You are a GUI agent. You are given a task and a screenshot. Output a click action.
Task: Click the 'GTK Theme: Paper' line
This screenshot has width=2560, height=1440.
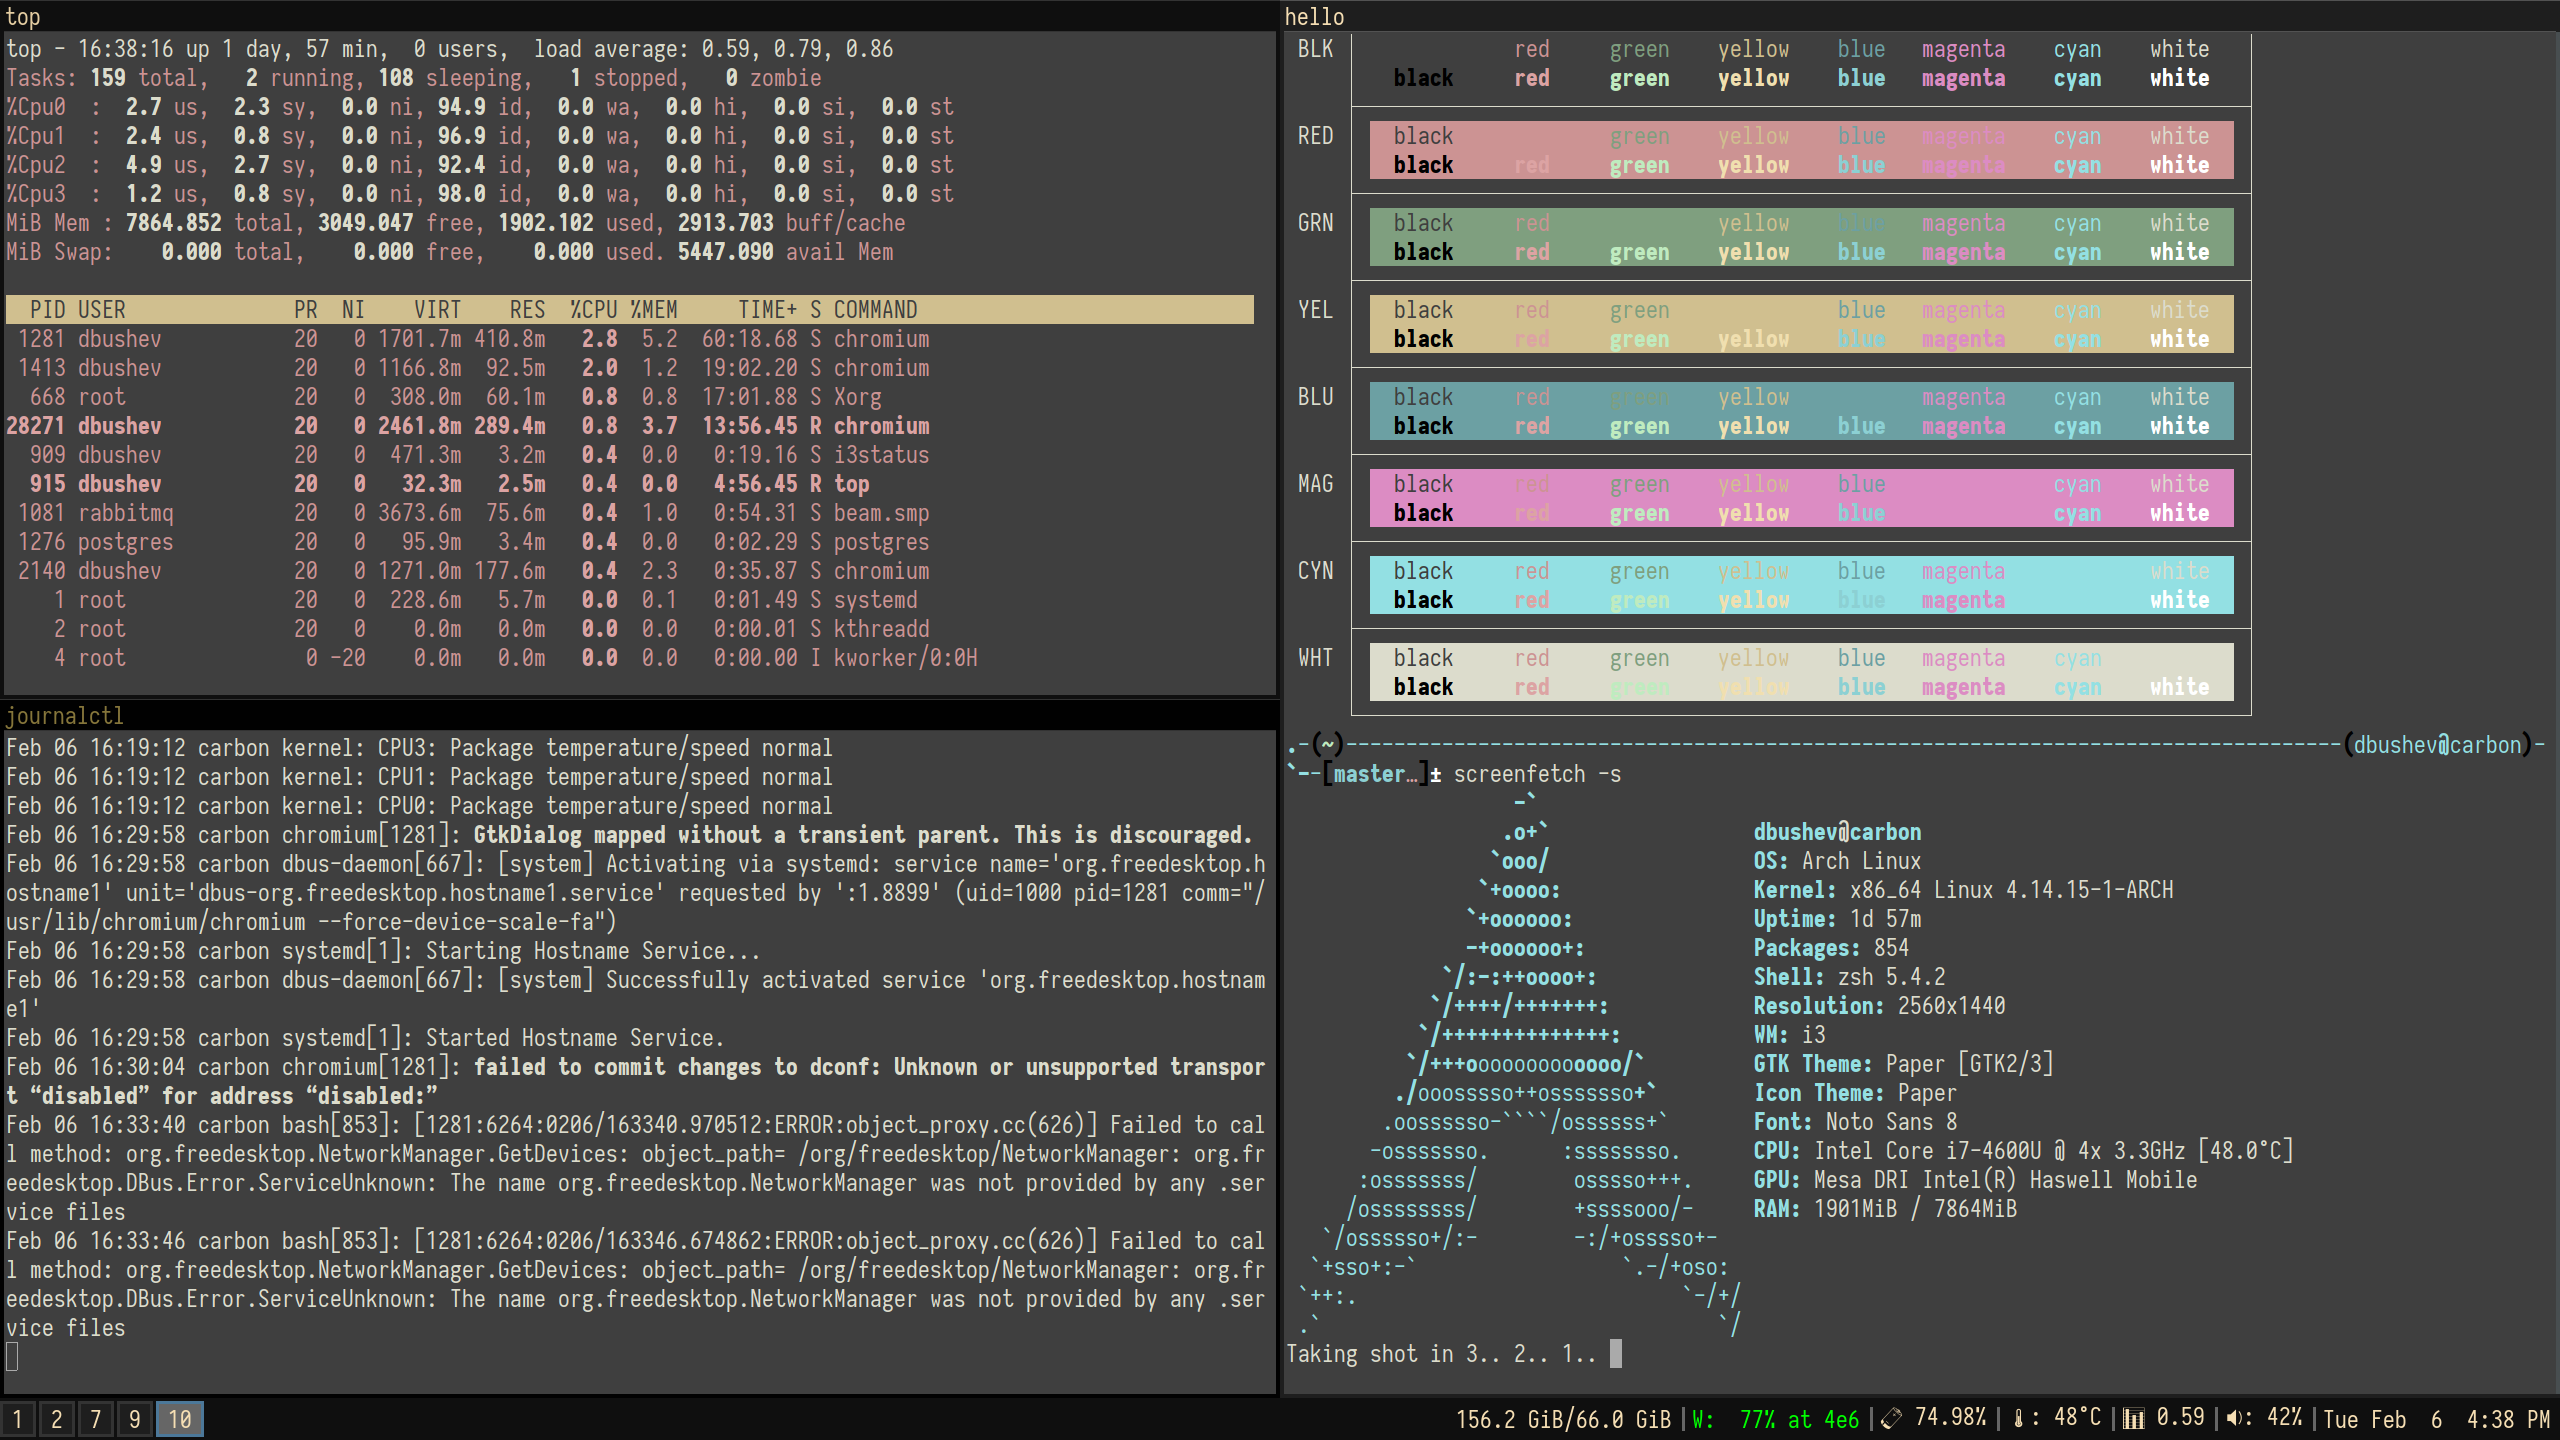[x=1903, y=1064]
